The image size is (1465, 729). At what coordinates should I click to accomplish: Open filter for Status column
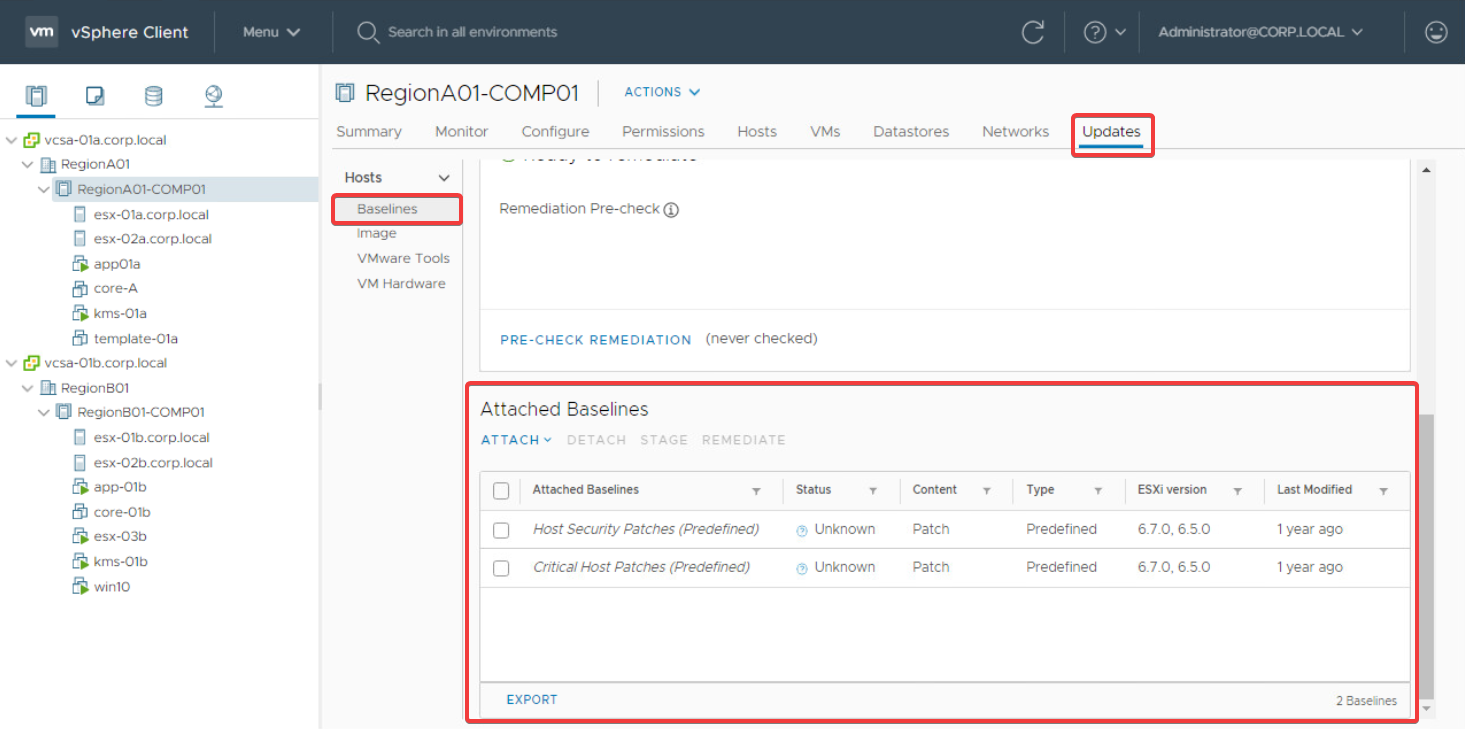pyautogui.click(x=873, y=491)
